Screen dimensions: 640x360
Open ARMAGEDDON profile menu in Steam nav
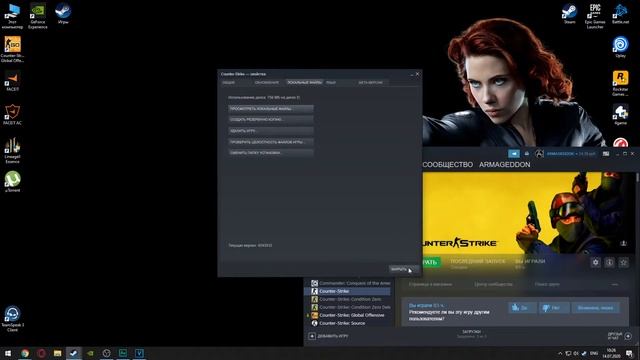click(x=504, y=164)
